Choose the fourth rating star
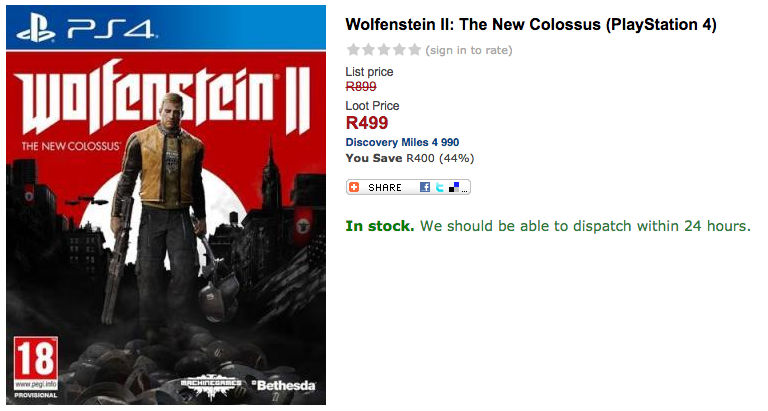 click(x=400, y=49)
